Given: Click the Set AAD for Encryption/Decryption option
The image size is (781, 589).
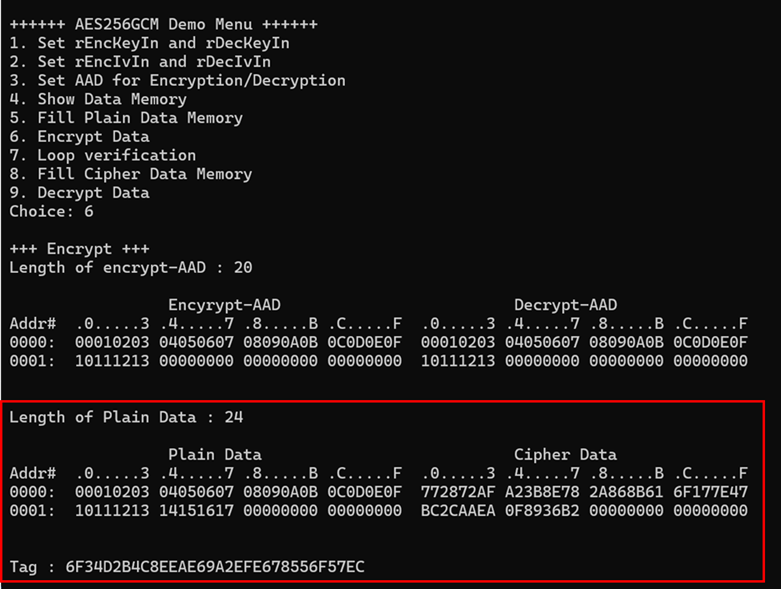Looking at the screenshot, I should (x=178, y=80).
